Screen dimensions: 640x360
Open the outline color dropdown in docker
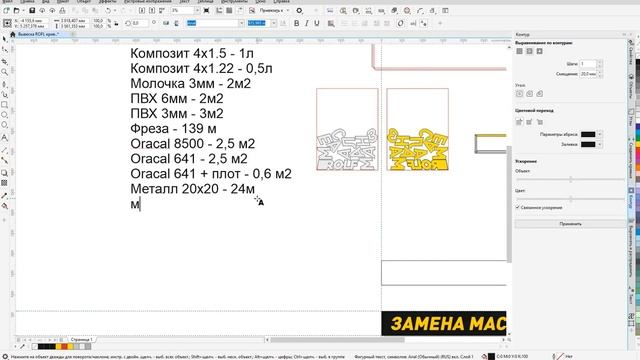600,134
